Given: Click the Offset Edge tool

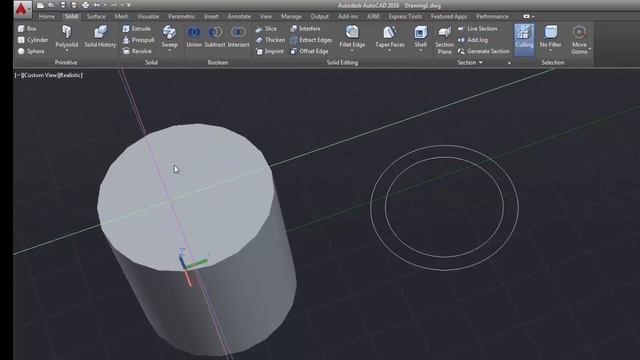Looking at the screenshot, I should (309, 51).
